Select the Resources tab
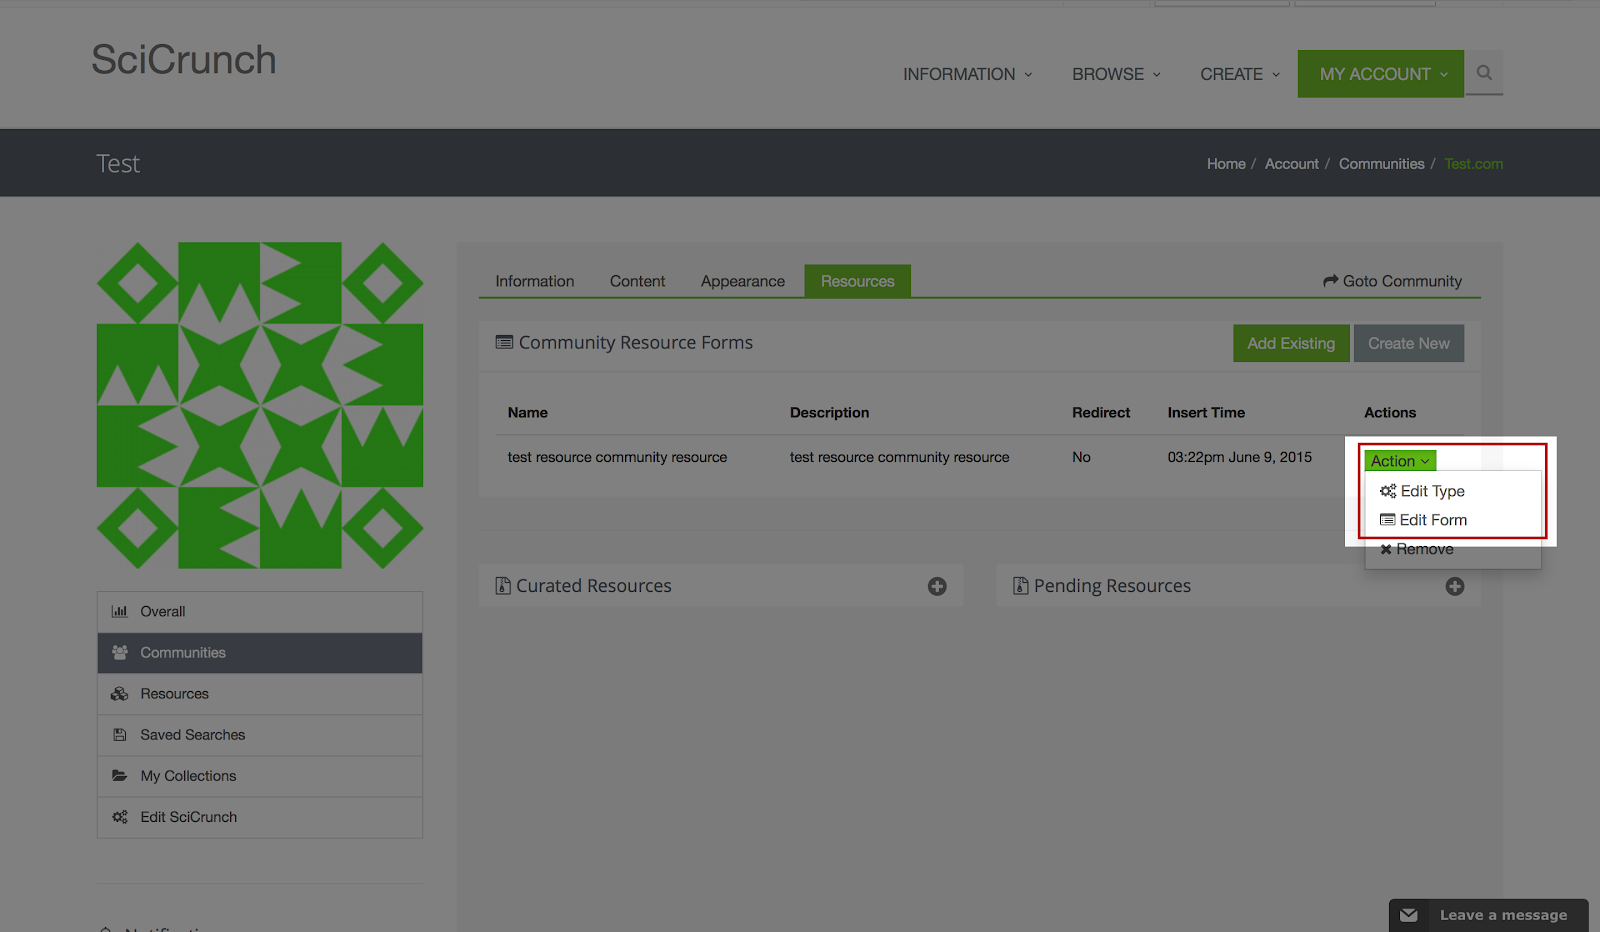Screen dimensions: 1600x932 (858, 281)
